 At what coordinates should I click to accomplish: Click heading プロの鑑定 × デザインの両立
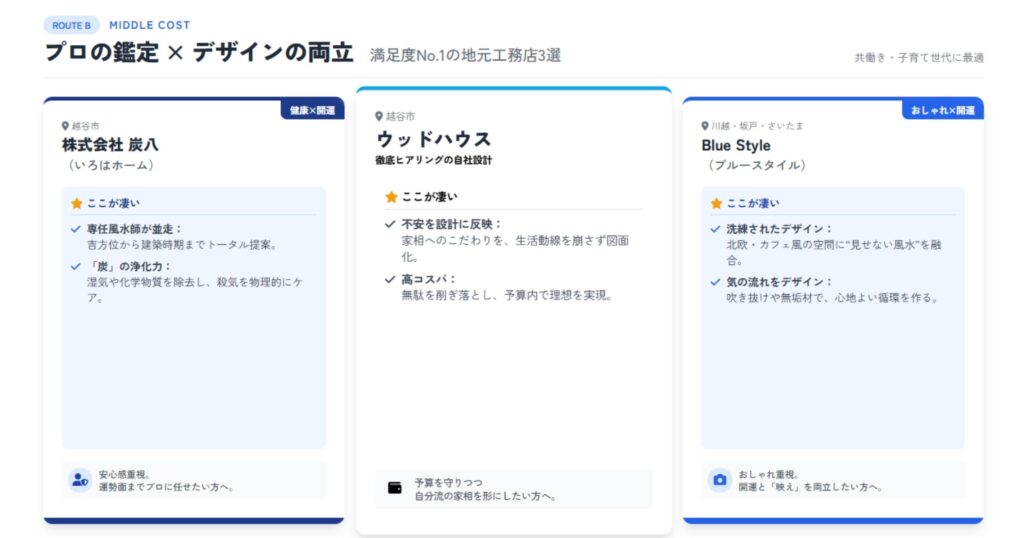(x=199, y=52)
